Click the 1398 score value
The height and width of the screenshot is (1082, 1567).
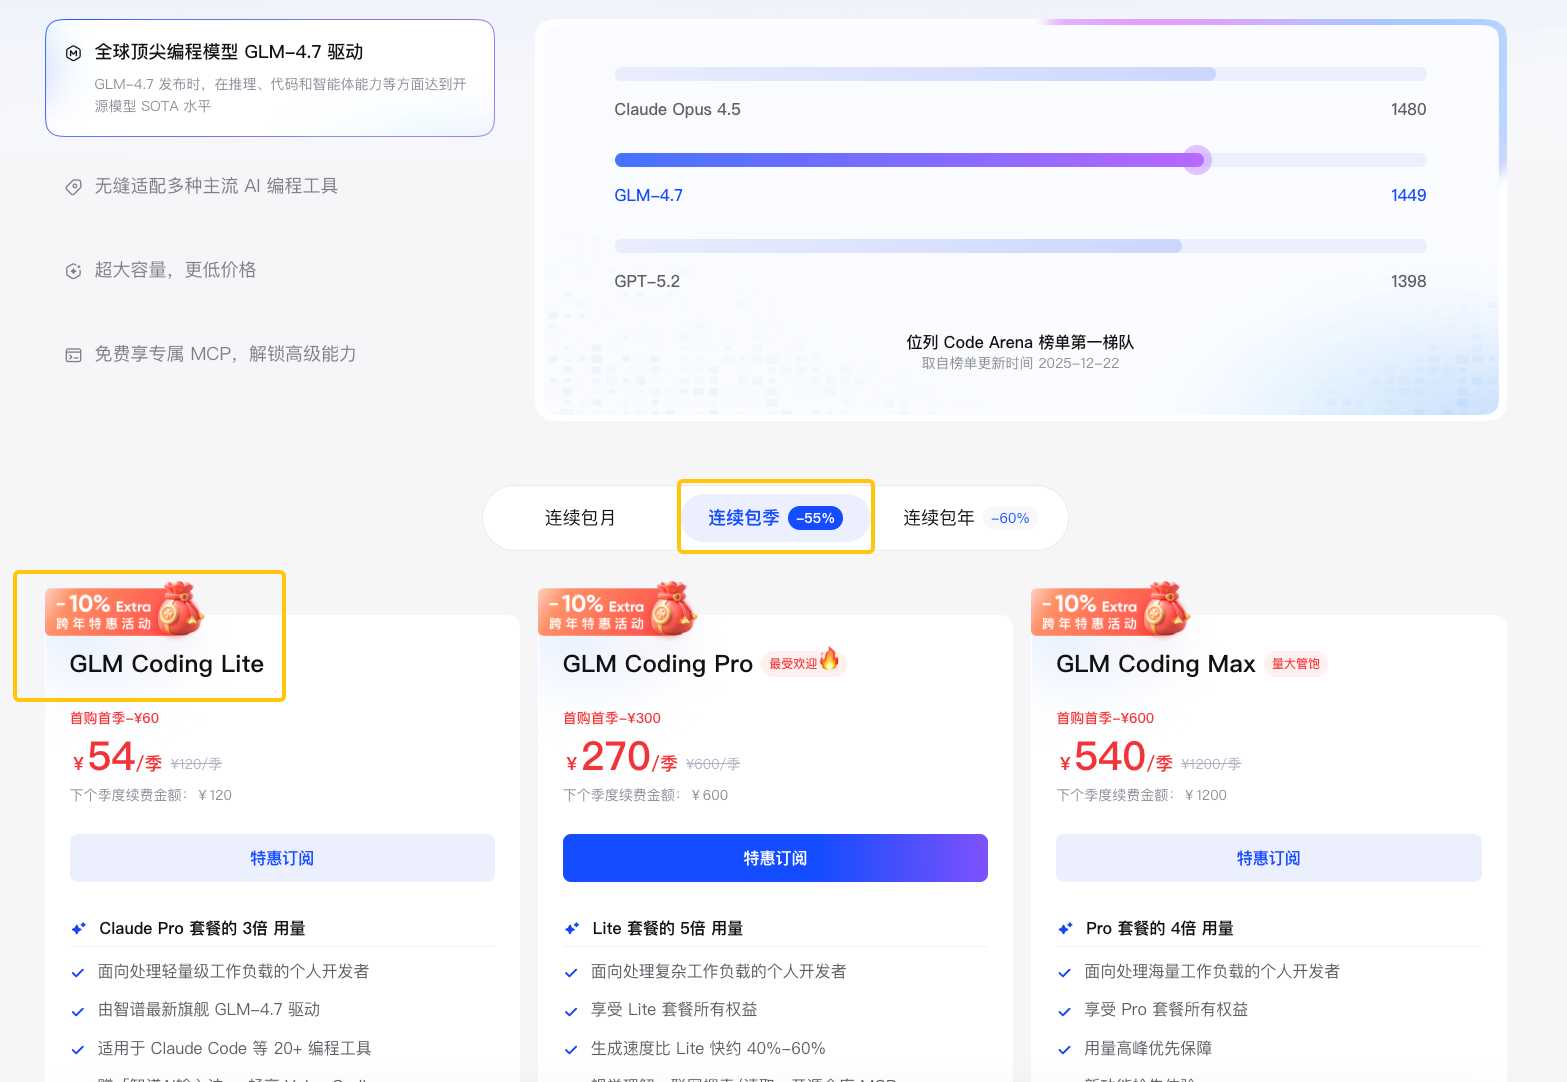1408,282
